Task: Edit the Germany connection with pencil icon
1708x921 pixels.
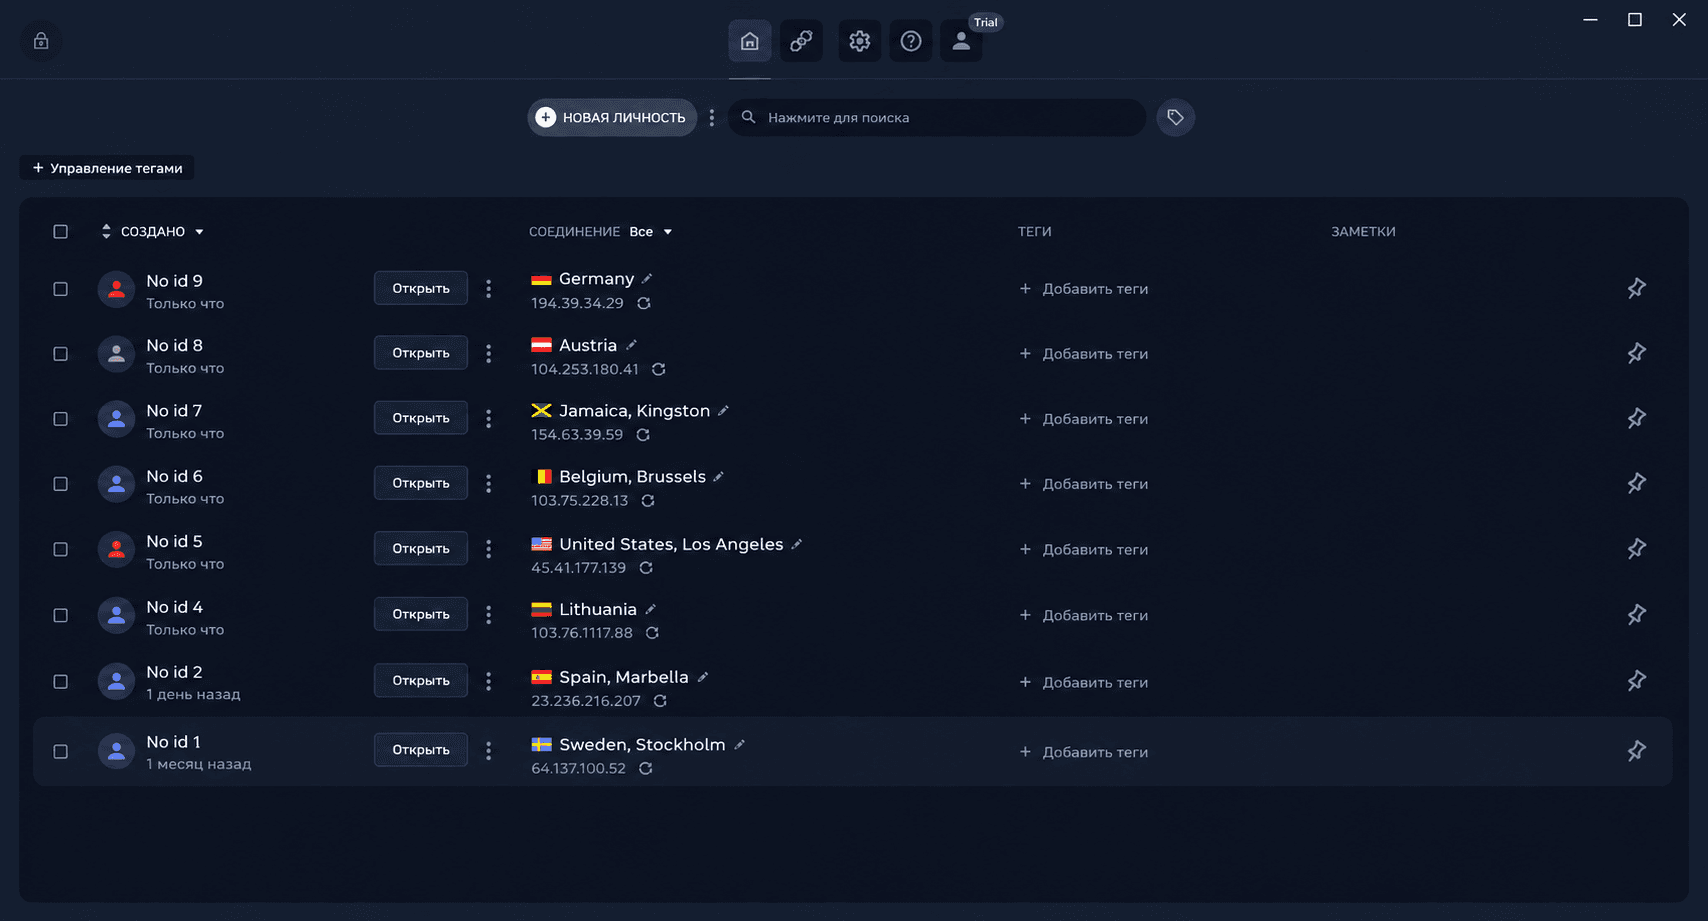Action: [647, 279]
